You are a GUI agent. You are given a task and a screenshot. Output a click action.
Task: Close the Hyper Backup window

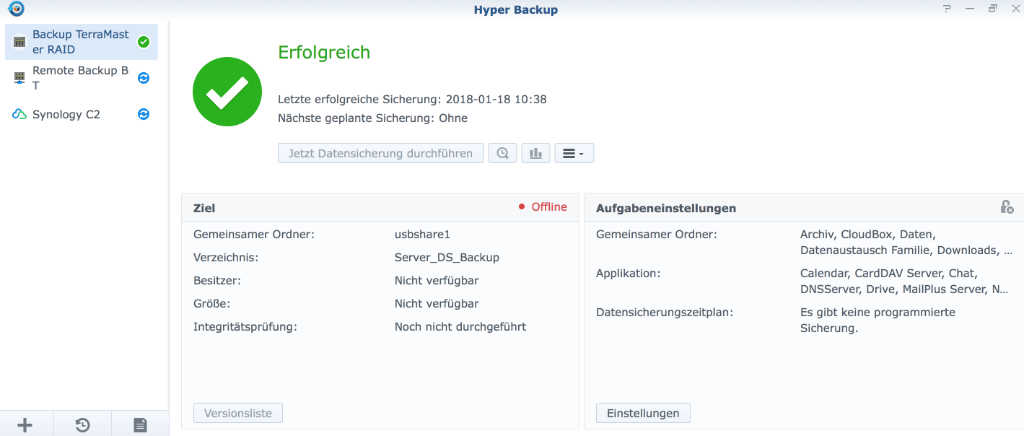click(x=1016, y=9)
